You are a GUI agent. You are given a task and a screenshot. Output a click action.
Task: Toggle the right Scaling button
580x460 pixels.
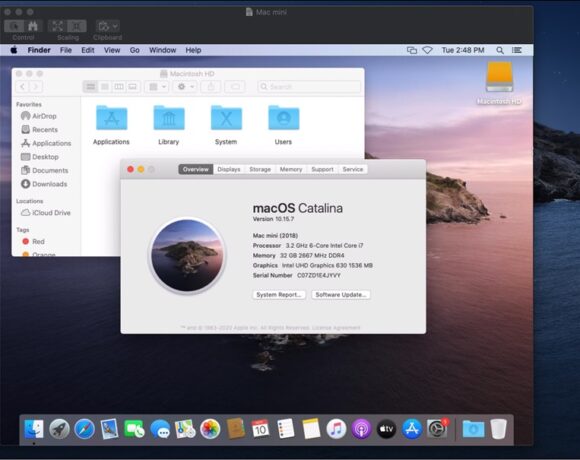pos(77,26)
